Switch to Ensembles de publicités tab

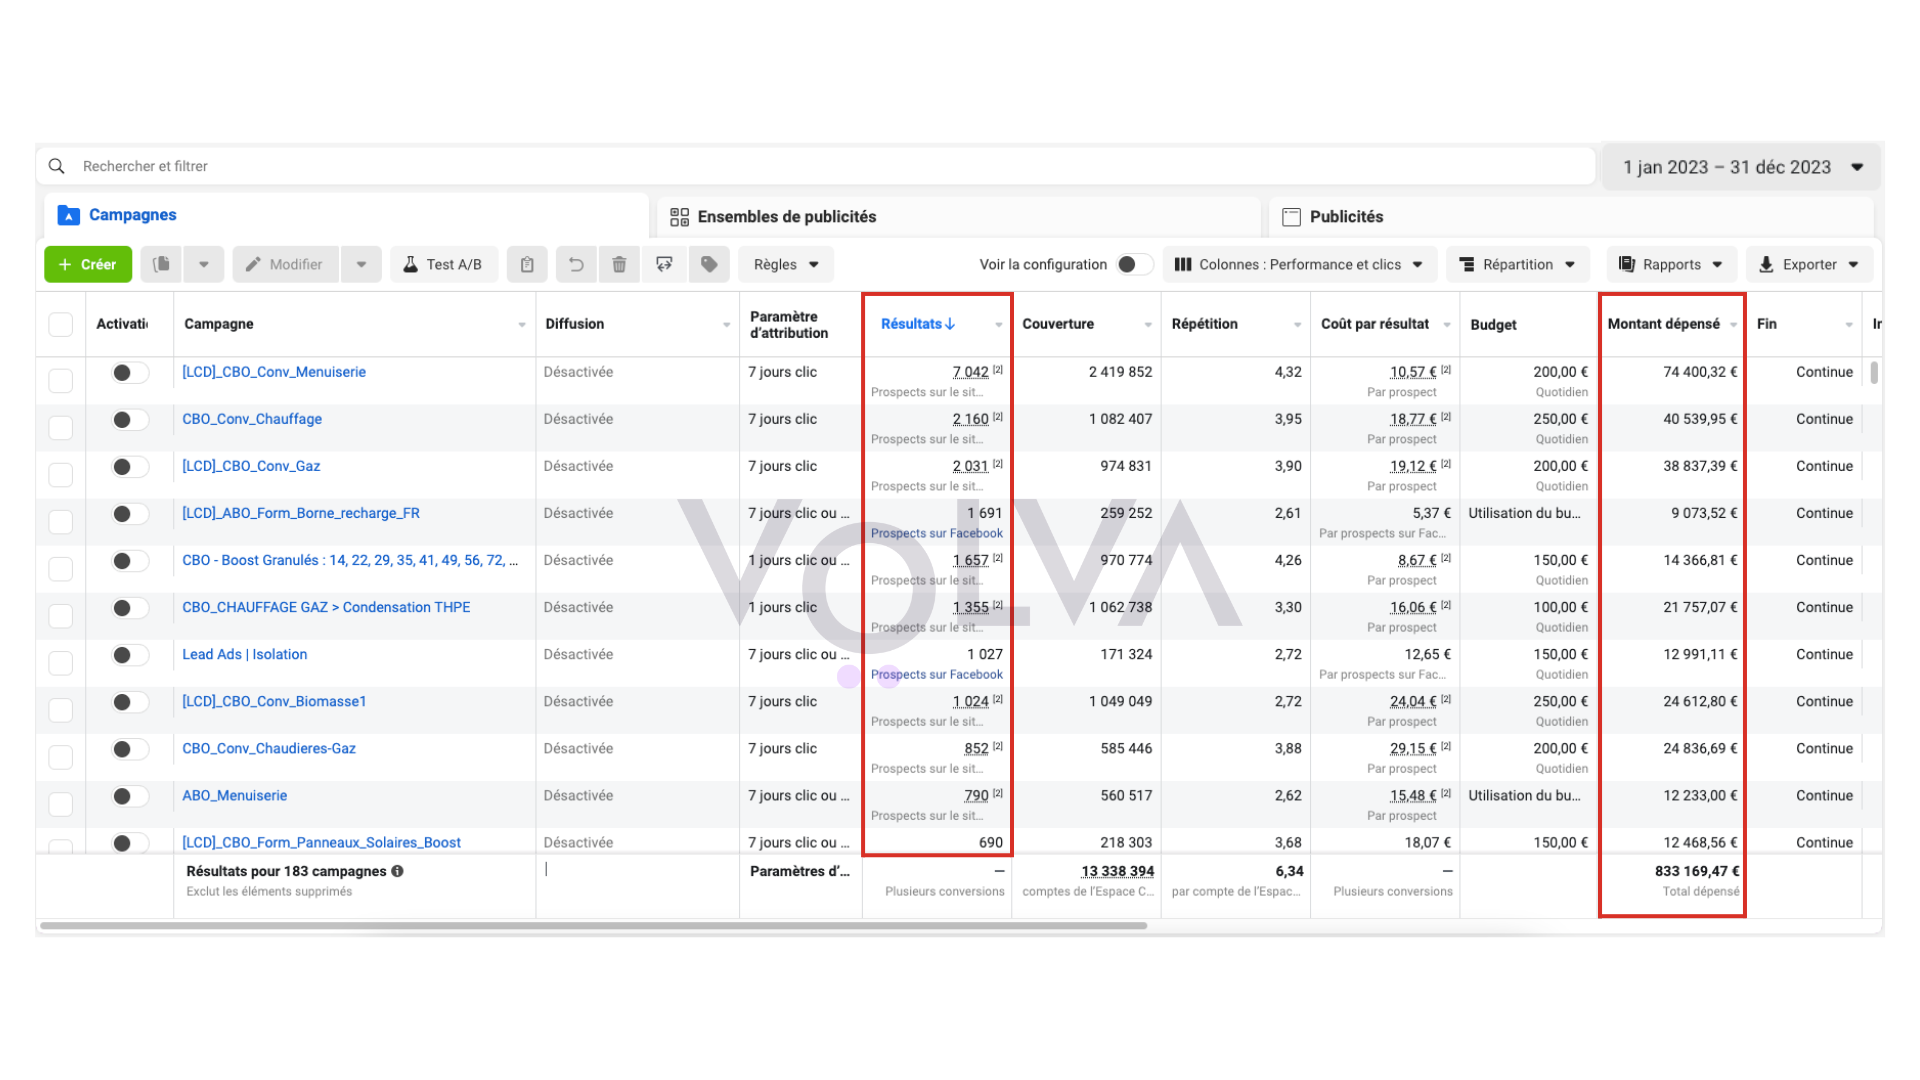pos(786,216)
